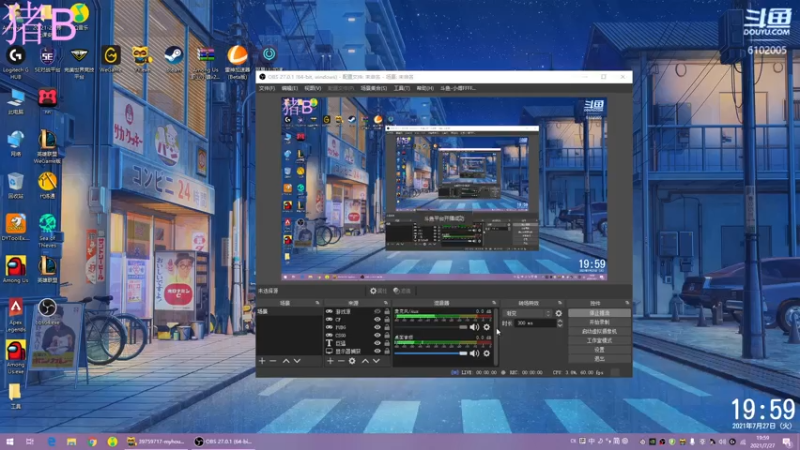Viewport: 800px width, 450px height.
Task: Toggle the lock on the CF source
Action: click(x=387, y=319)
